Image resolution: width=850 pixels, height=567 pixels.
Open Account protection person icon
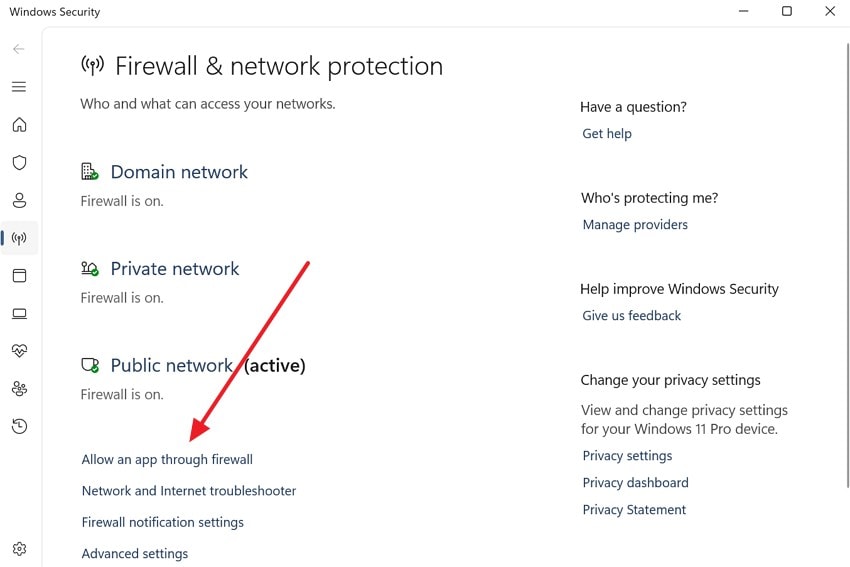(x=19, y=200)
